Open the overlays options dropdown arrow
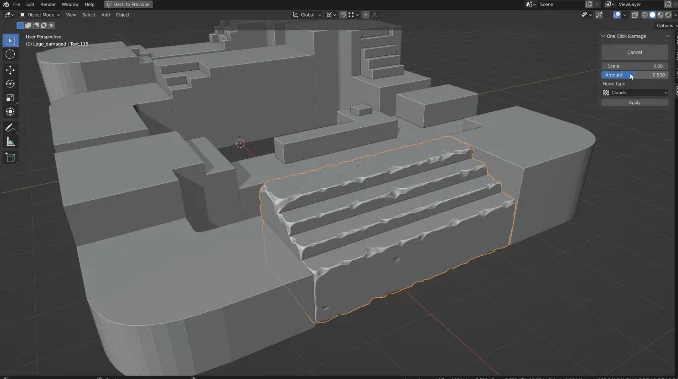678x379 pixels. [x=624, y=15]
